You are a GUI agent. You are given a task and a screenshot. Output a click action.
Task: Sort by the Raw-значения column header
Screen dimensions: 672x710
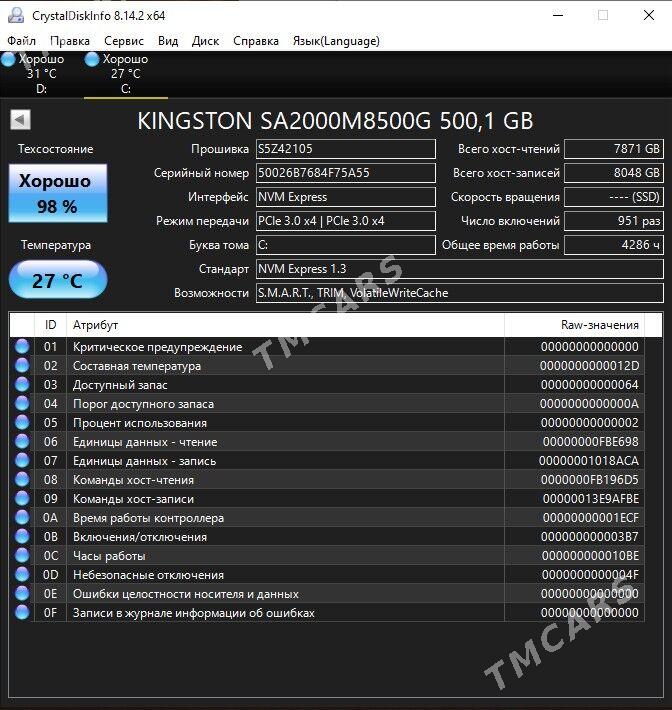click(x=574, y=325)
